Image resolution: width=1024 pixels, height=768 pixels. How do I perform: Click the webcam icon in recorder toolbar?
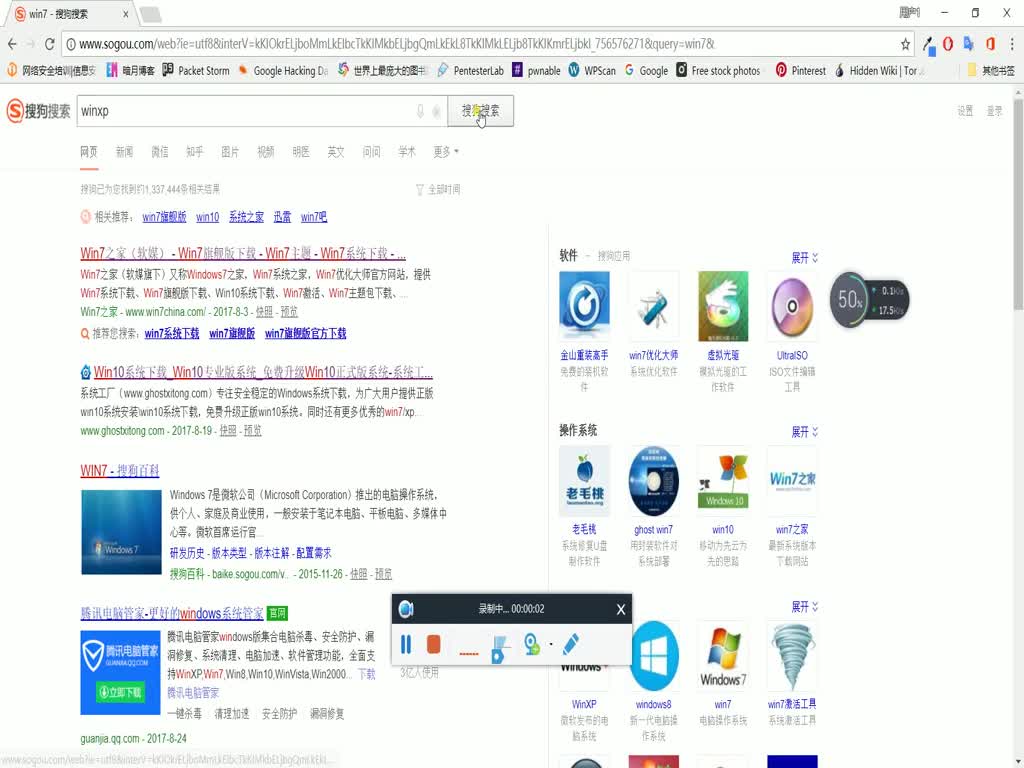[532, 645]
